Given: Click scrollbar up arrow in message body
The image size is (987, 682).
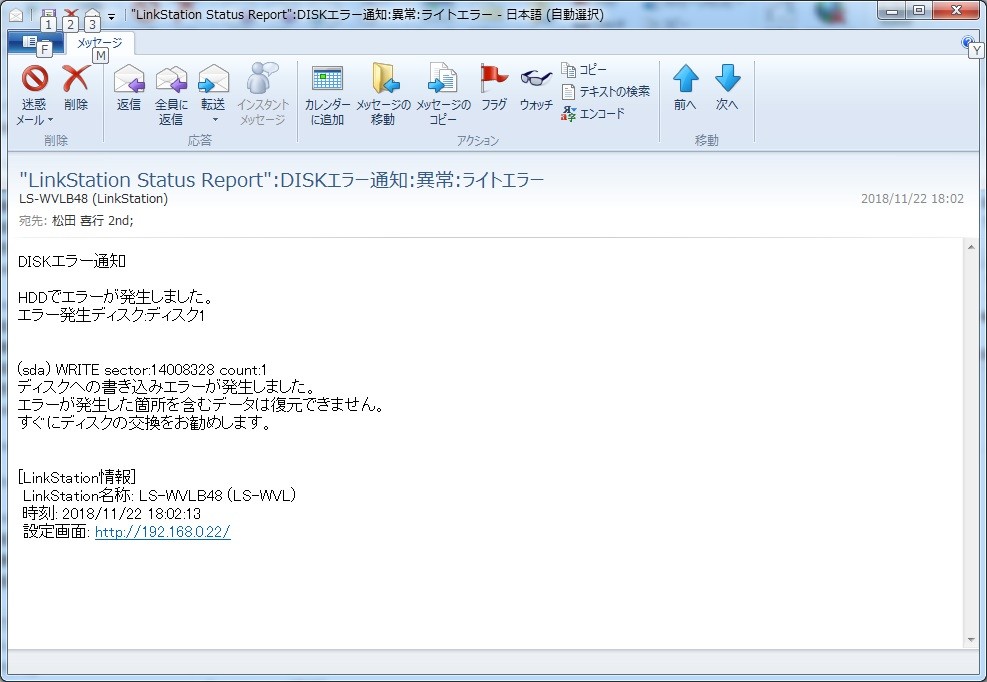Looking at the screenshot, I should [x=971, y=247].
